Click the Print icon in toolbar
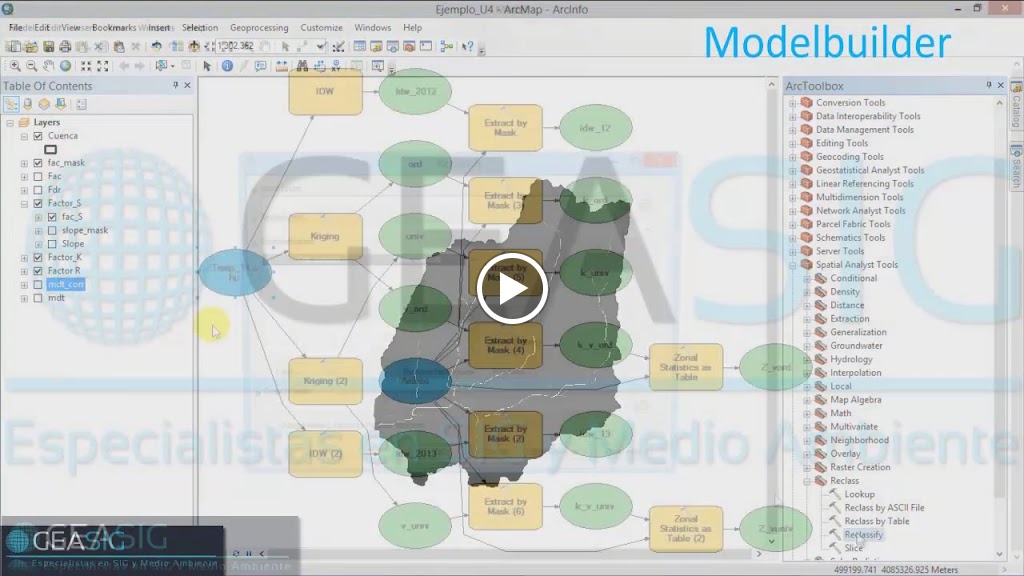Image resolution: width=1024 pixels, height=576 pixels. pos(65,46)
